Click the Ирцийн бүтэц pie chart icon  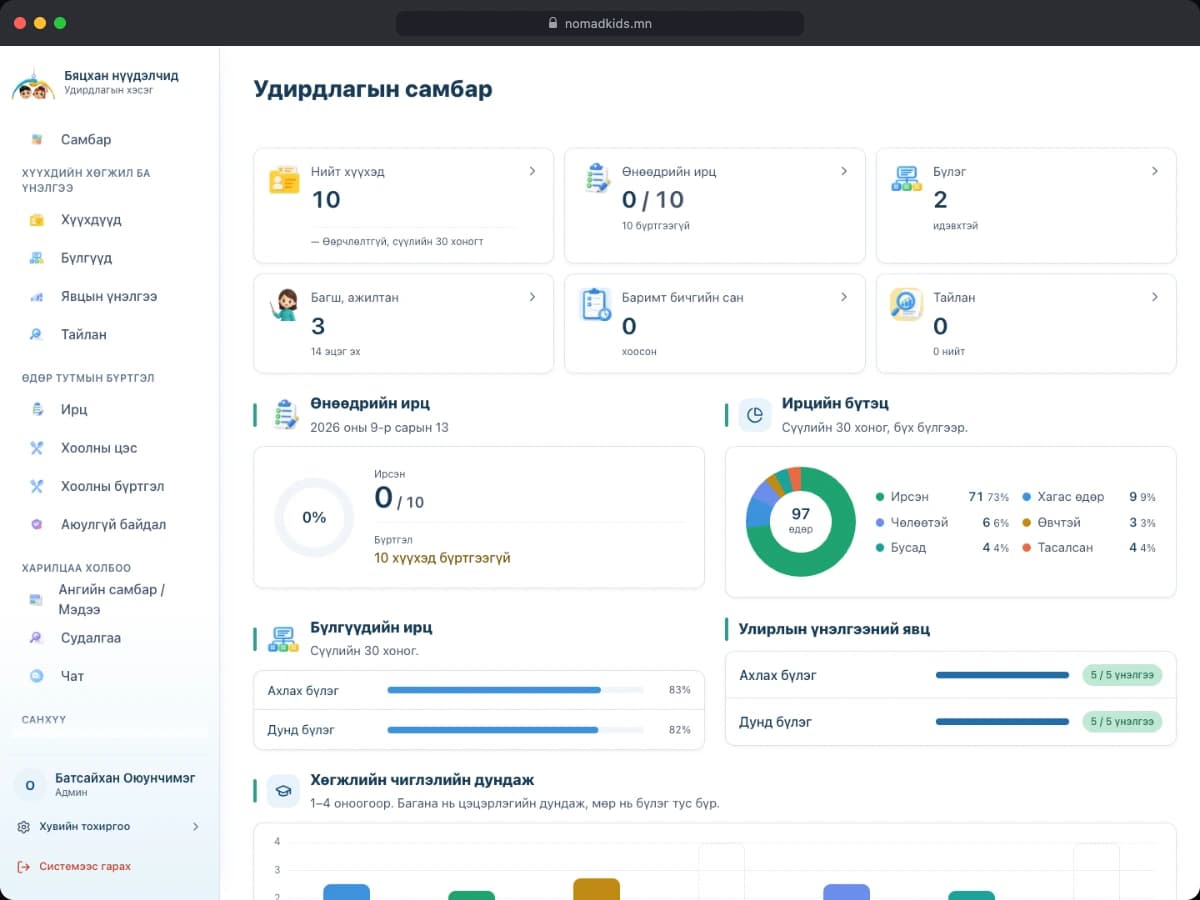coord(755,414)
